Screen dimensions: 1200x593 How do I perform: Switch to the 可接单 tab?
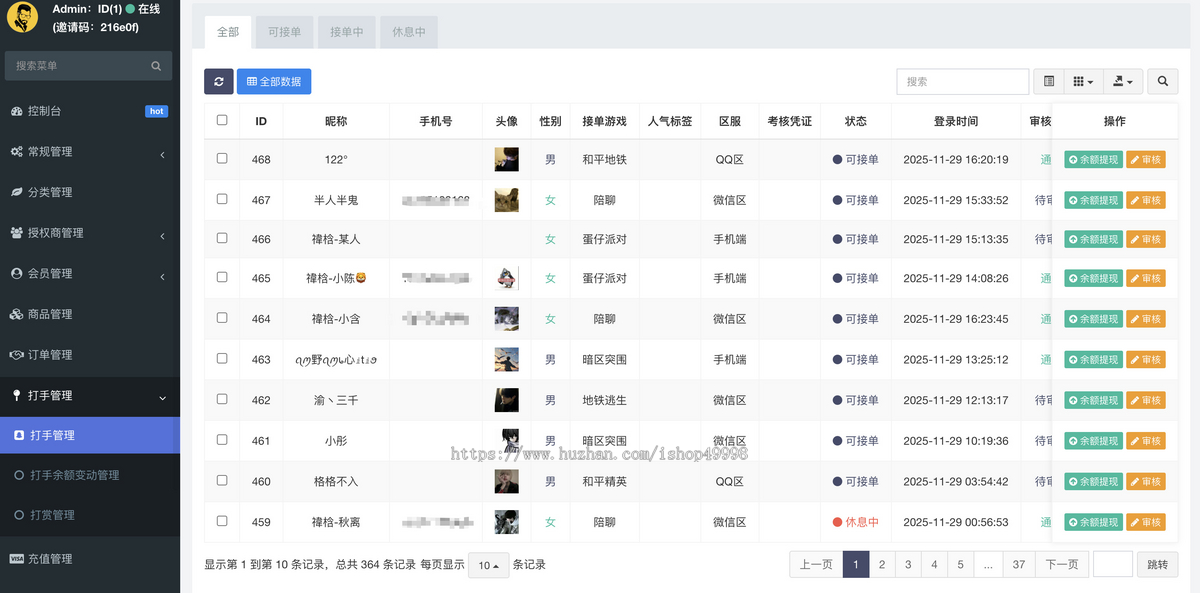coord(284,31)
